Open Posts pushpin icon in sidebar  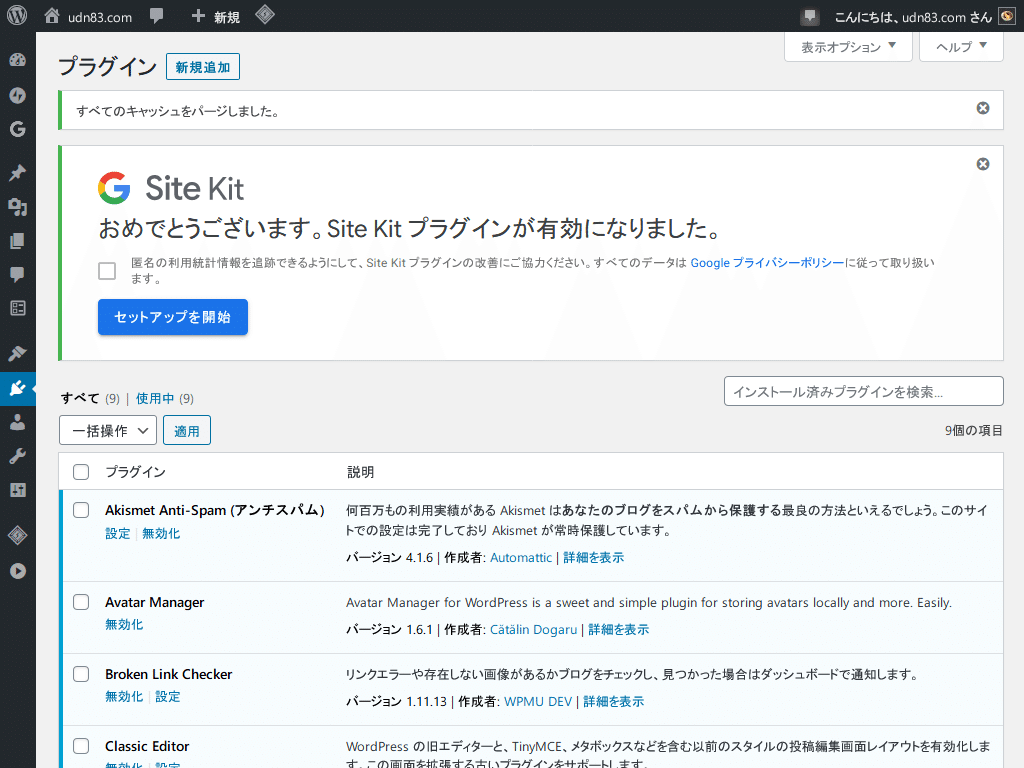pyautogui.click(x=18, y=172)
